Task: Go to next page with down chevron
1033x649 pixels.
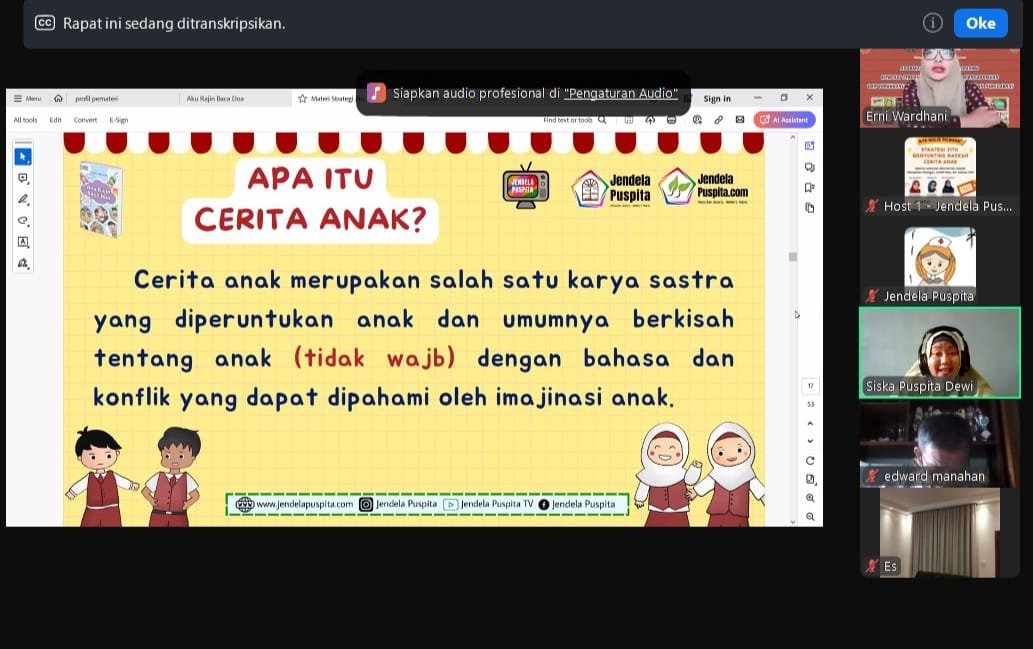Action: pos(810,441)
